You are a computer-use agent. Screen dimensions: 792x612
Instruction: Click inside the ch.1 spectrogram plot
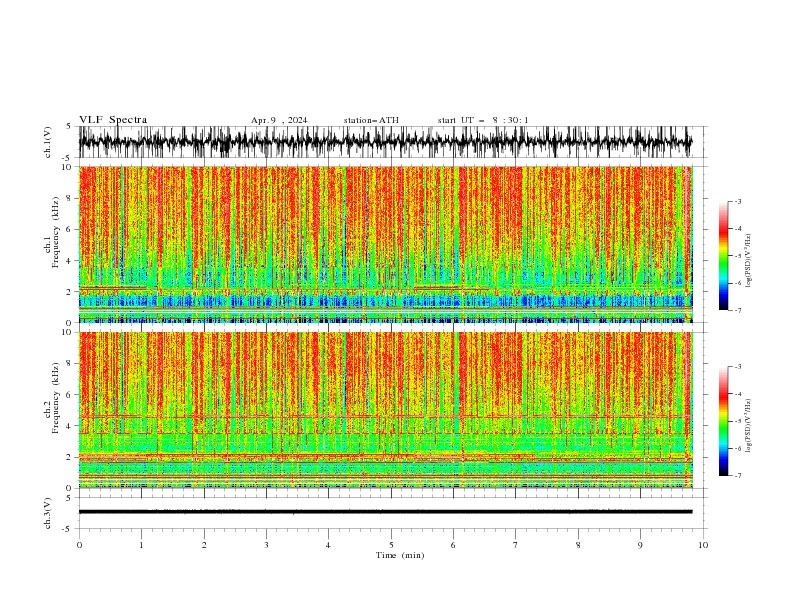[386, 244]
